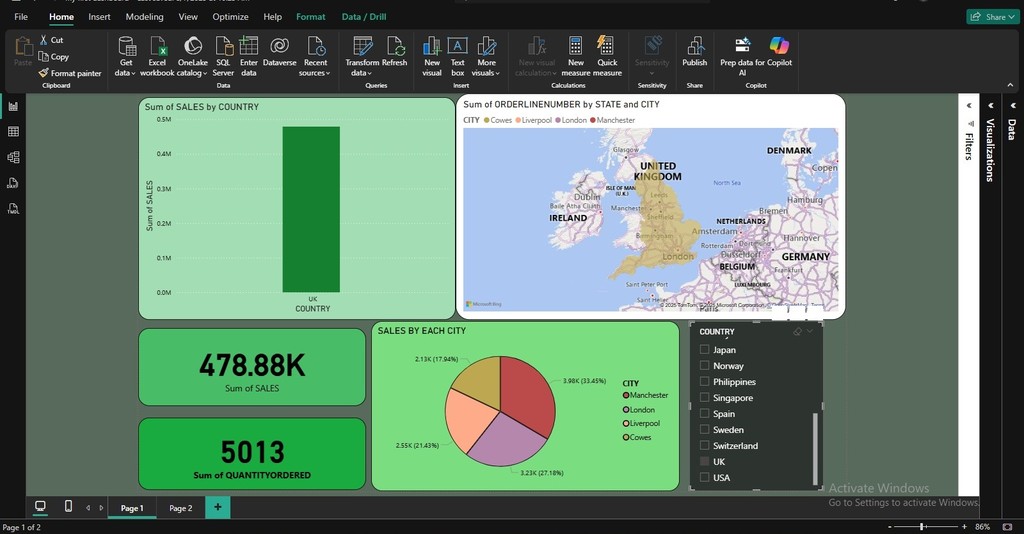The image size is (1024, 534).
Task: Open the Copilot icon in ribbon
Action: tap(779, 46)
